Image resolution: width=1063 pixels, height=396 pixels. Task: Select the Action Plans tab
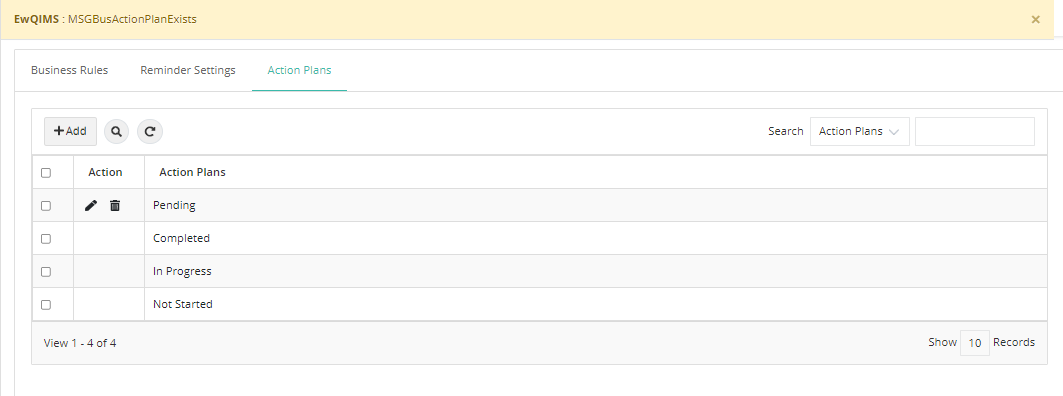click(x=300, y=70)
